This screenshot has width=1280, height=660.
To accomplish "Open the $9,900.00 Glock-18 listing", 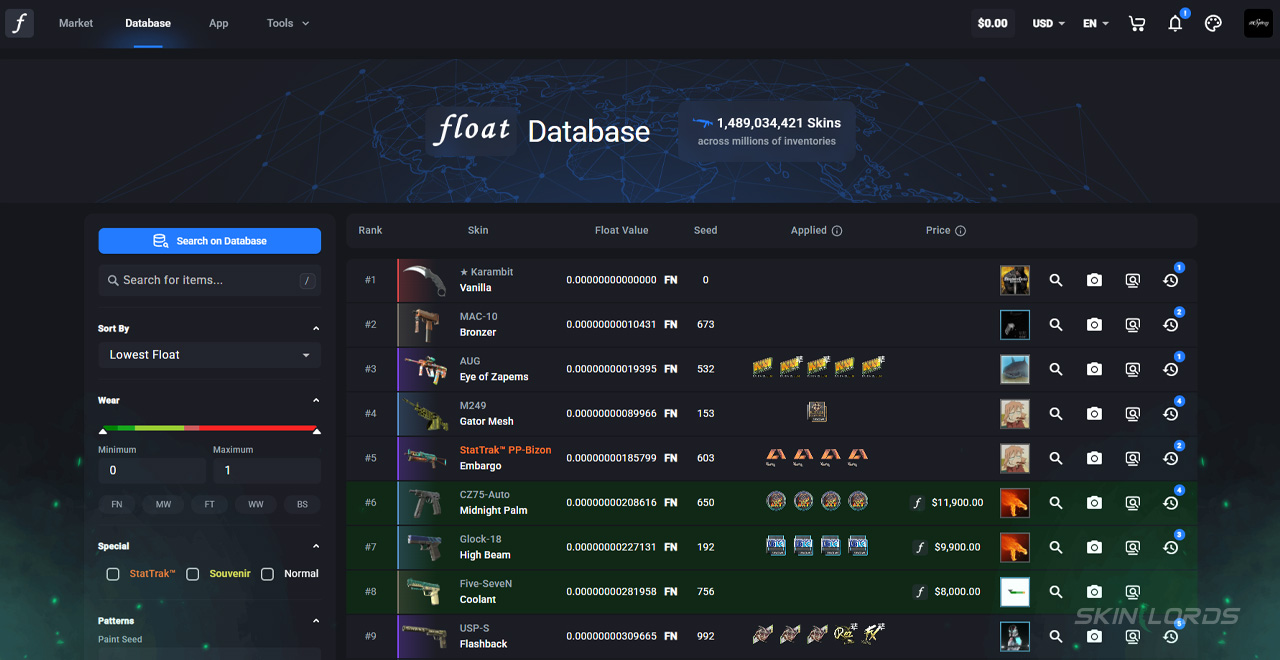I will tap(948, 547).
